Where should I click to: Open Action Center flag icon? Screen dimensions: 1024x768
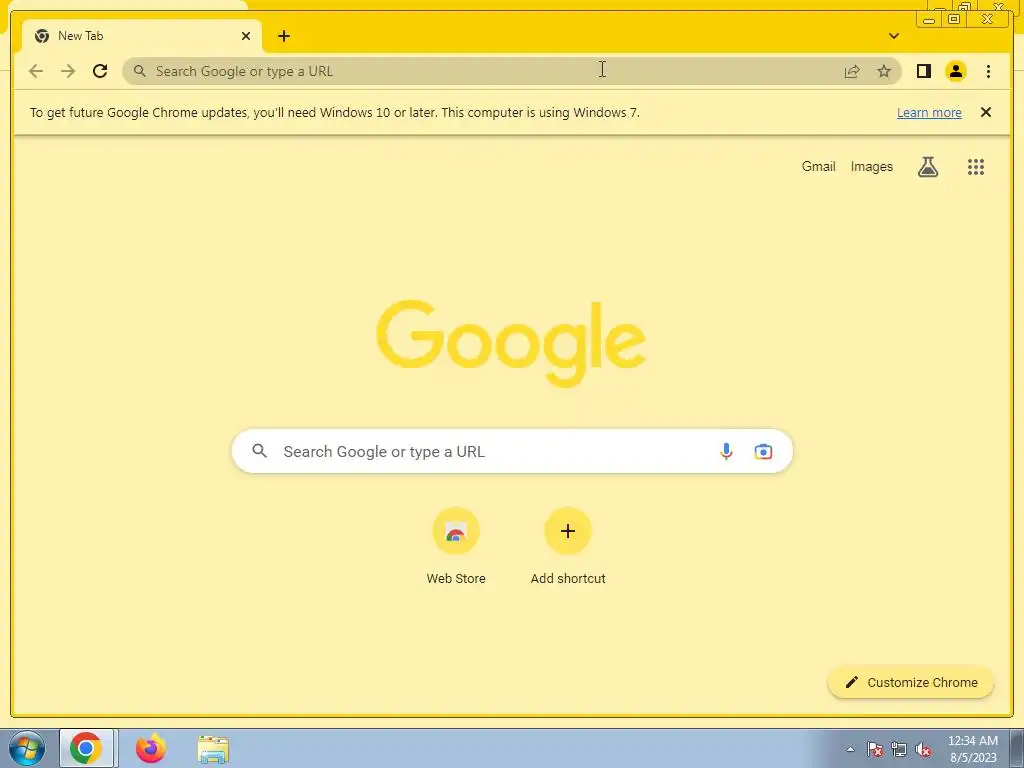(874, 749)
